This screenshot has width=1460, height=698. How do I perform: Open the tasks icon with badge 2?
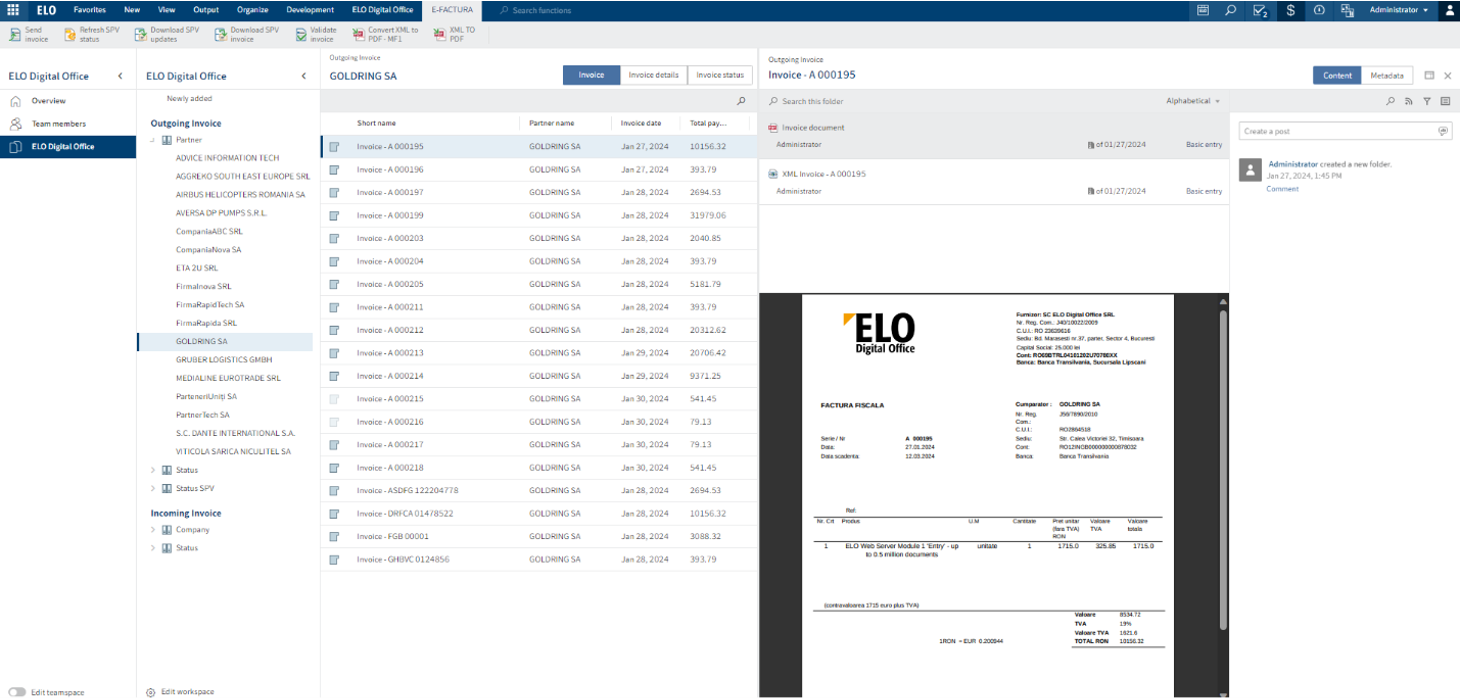tap(1261, 10)
